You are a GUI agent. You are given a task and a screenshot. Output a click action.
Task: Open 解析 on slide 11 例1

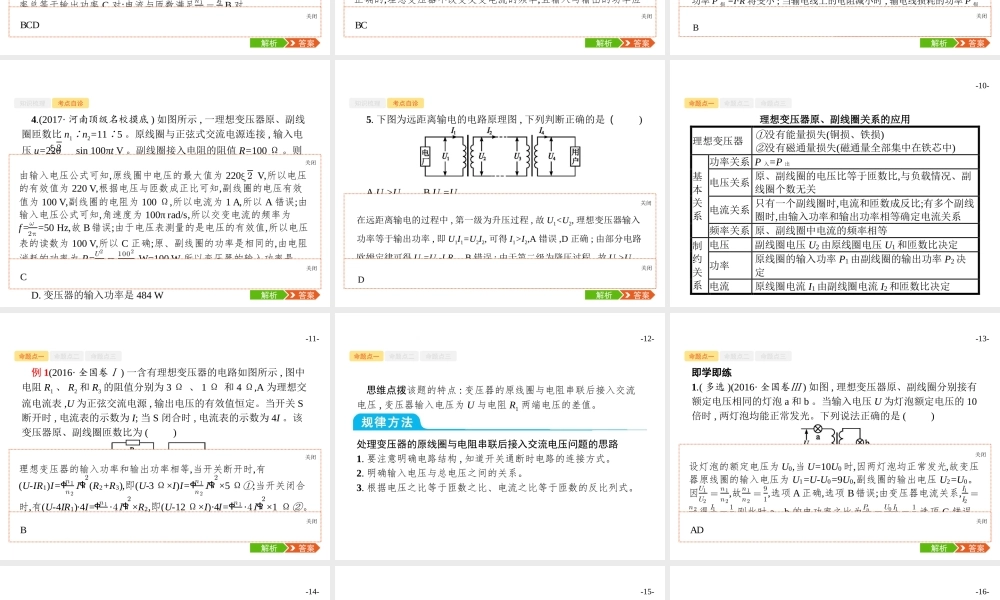coord(267,548)
